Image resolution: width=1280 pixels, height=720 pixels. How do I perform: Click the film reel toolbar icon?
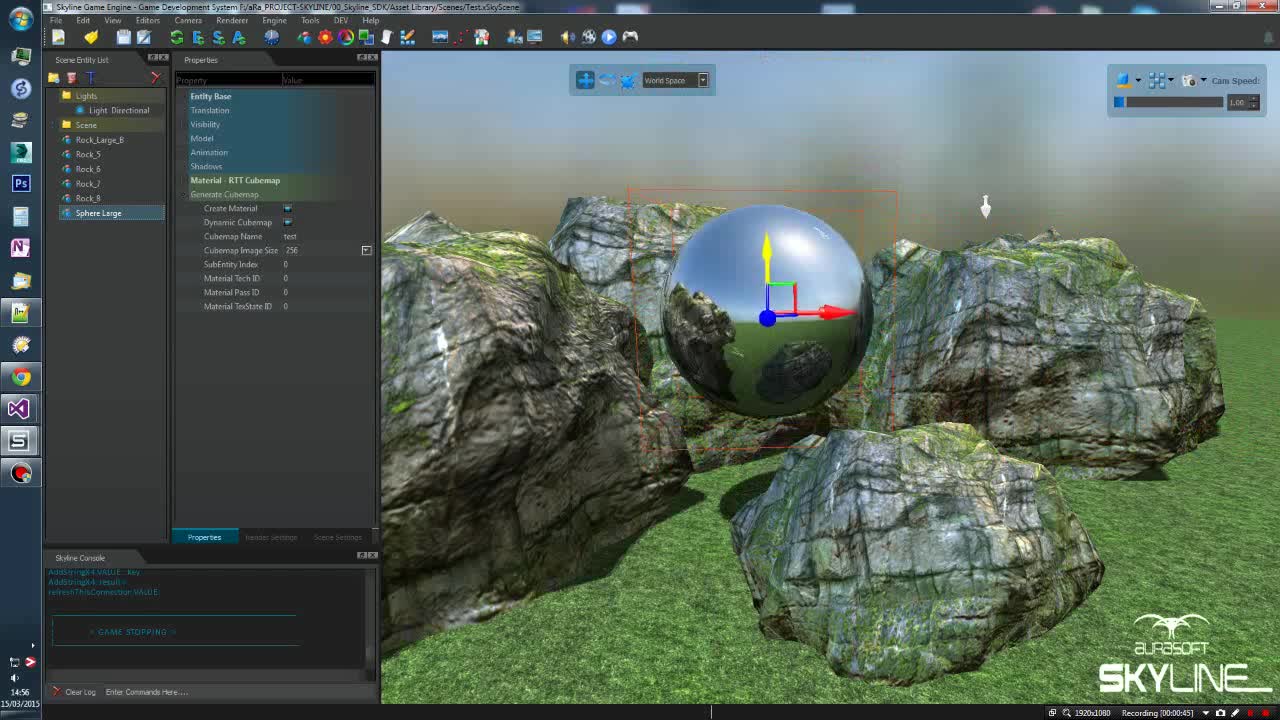pyautogui.click(x=588, y=37)
